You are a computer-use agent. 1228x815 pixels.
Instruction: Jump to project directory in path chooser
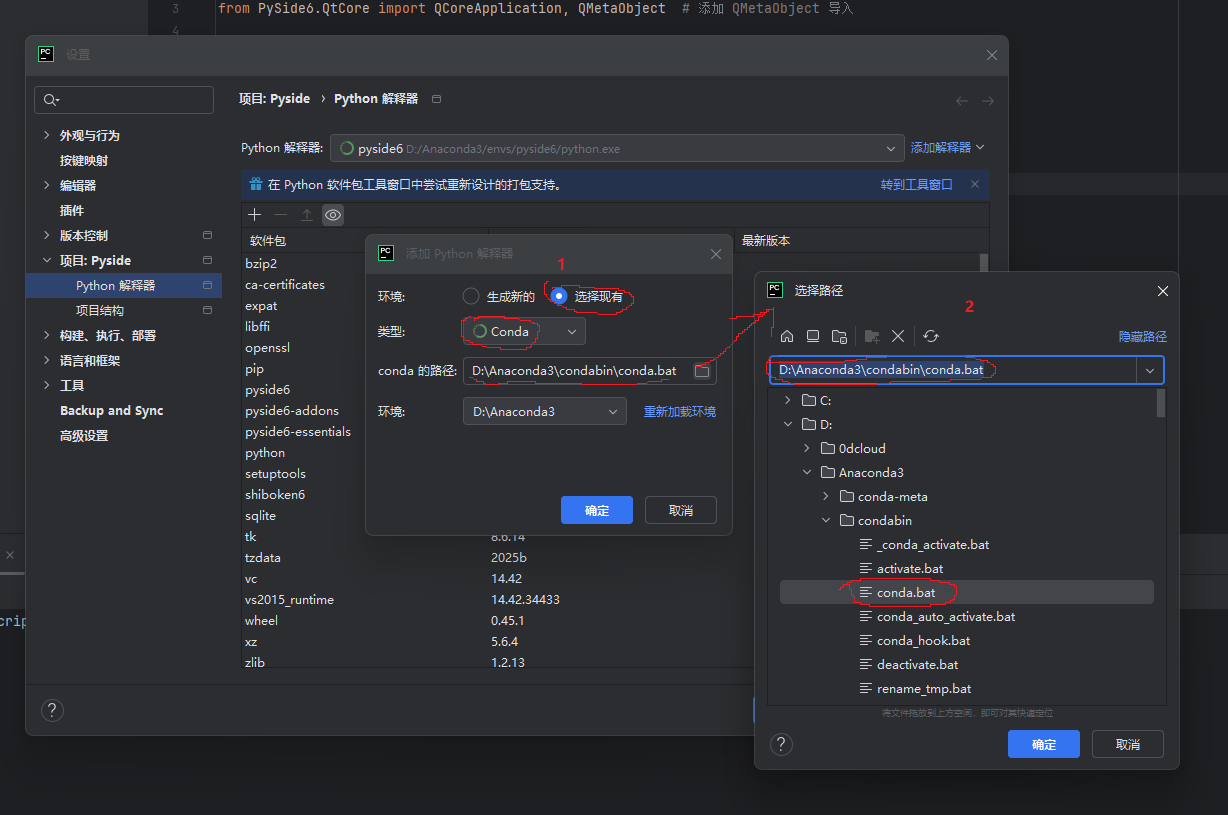click(x=839, y=336)
